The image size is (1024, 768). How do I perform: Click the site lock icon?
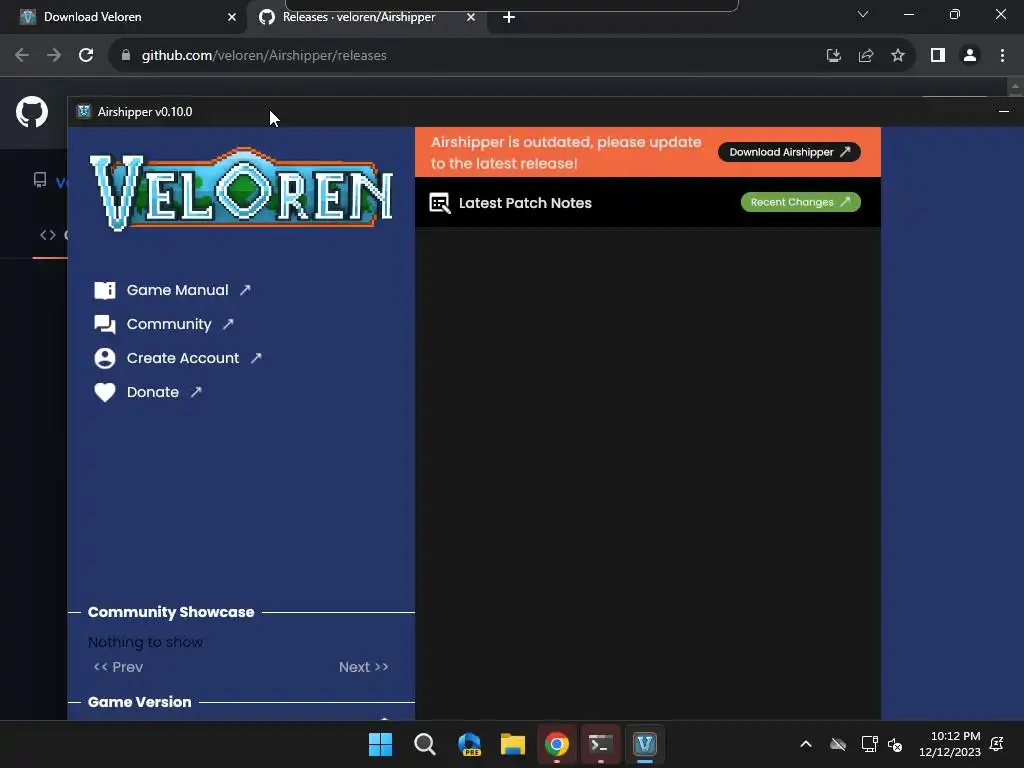126,56
